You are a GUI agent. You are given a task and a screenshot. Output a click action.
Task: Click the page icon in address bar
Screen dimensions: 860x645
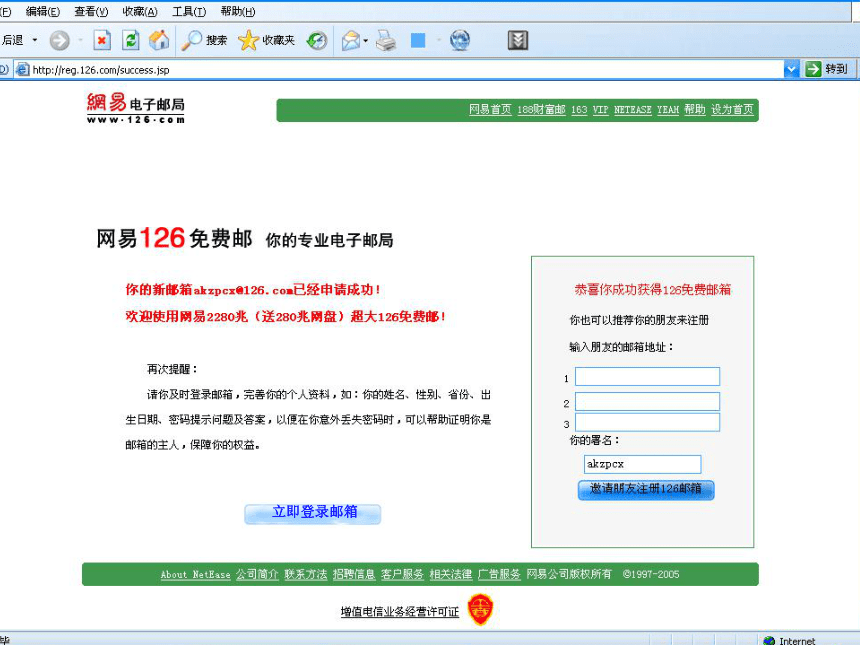coord(22,70)
